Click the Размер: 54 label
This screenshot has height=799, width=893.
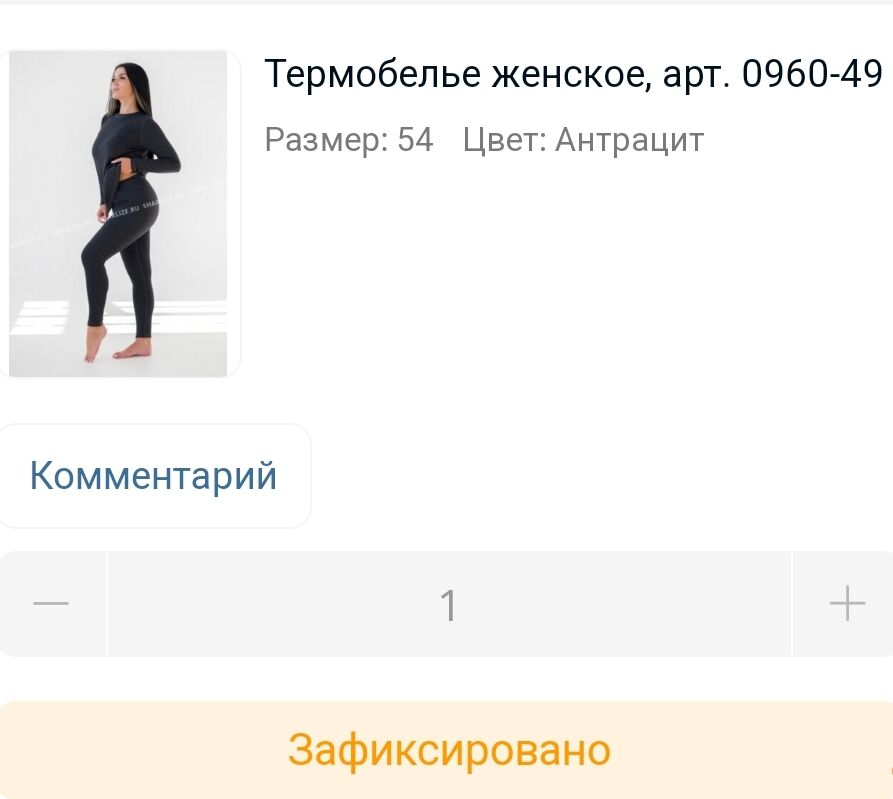tap(349, 139)
